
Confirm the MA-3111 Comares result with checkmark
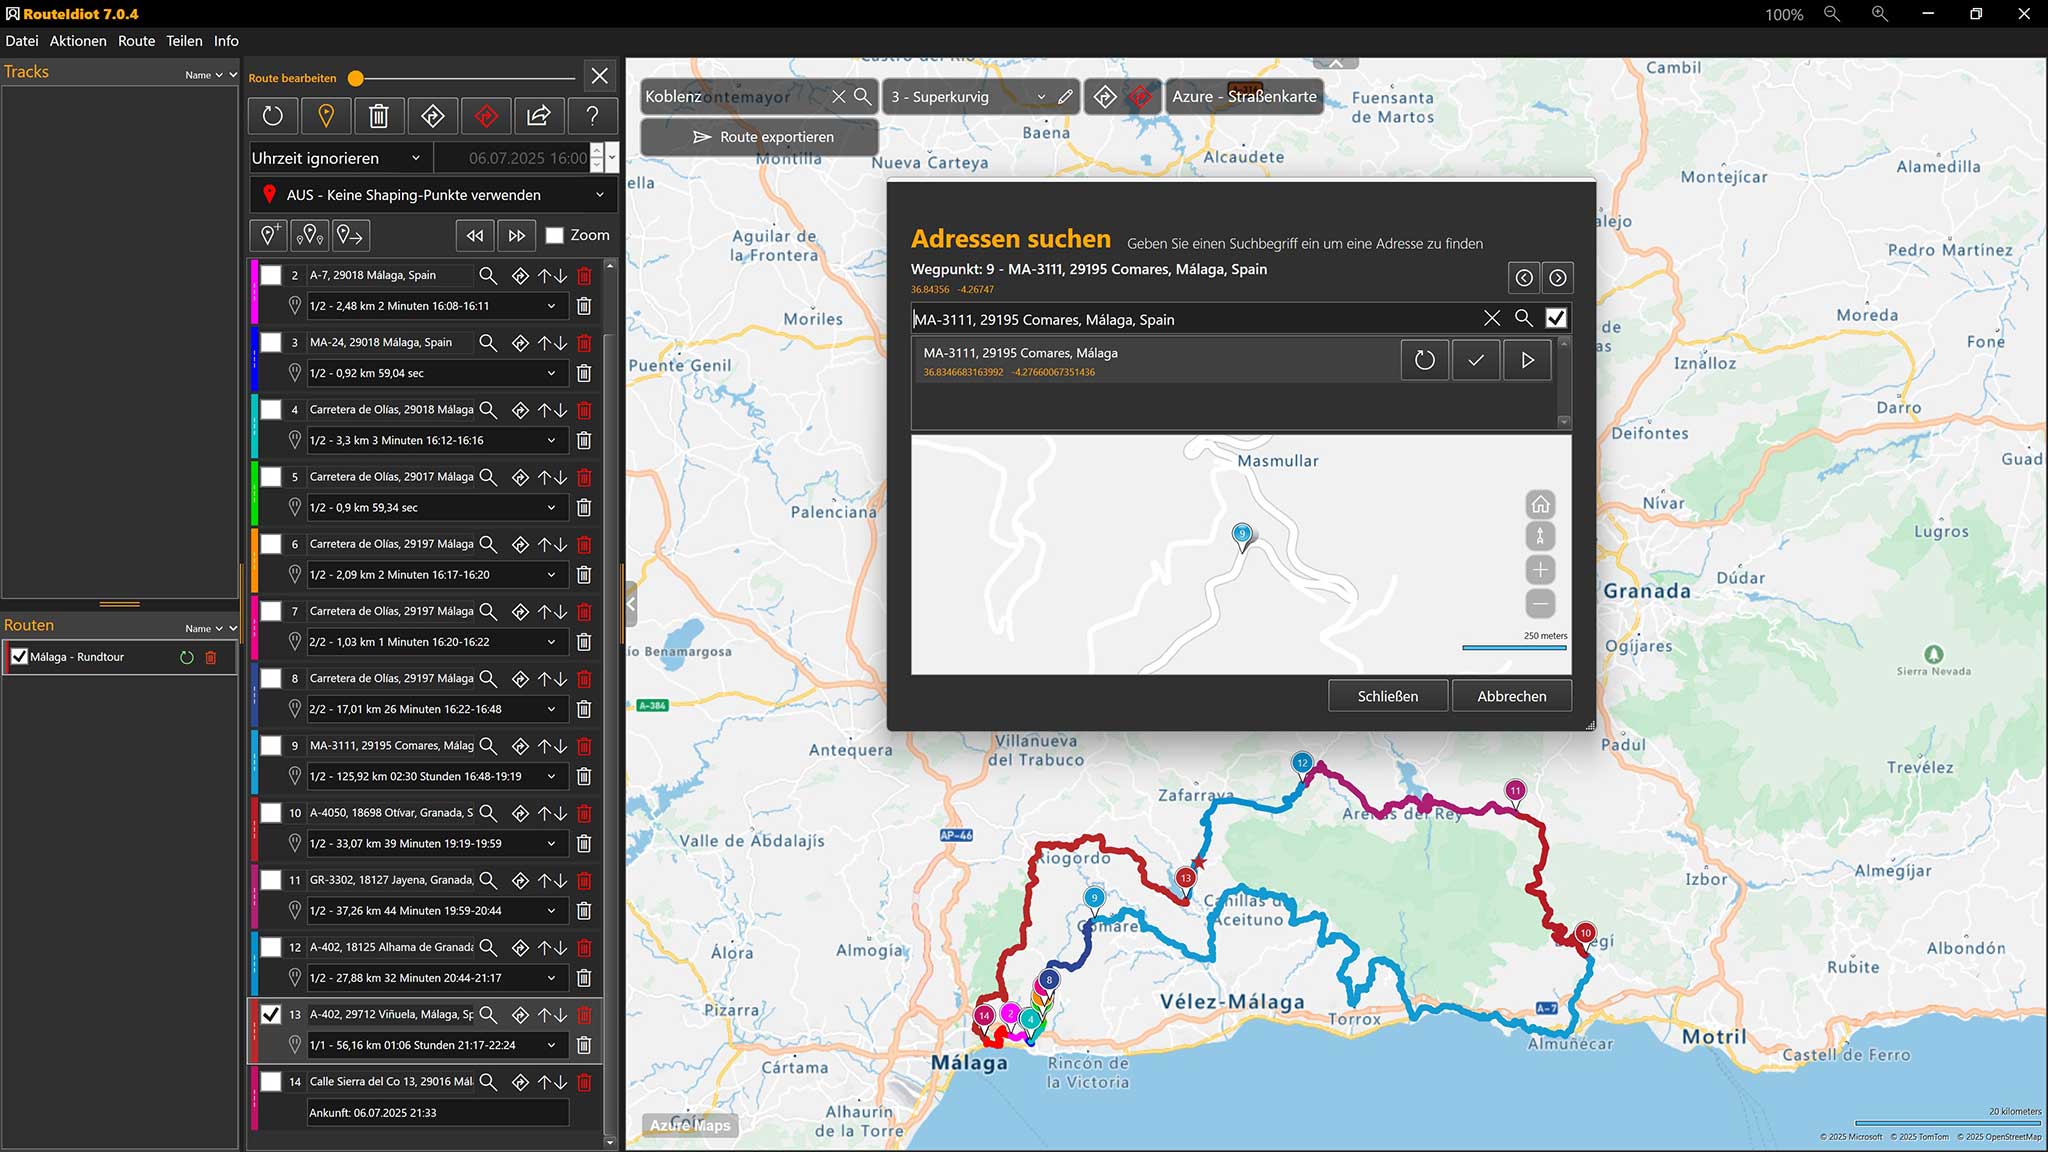(x=1476, y=360)
